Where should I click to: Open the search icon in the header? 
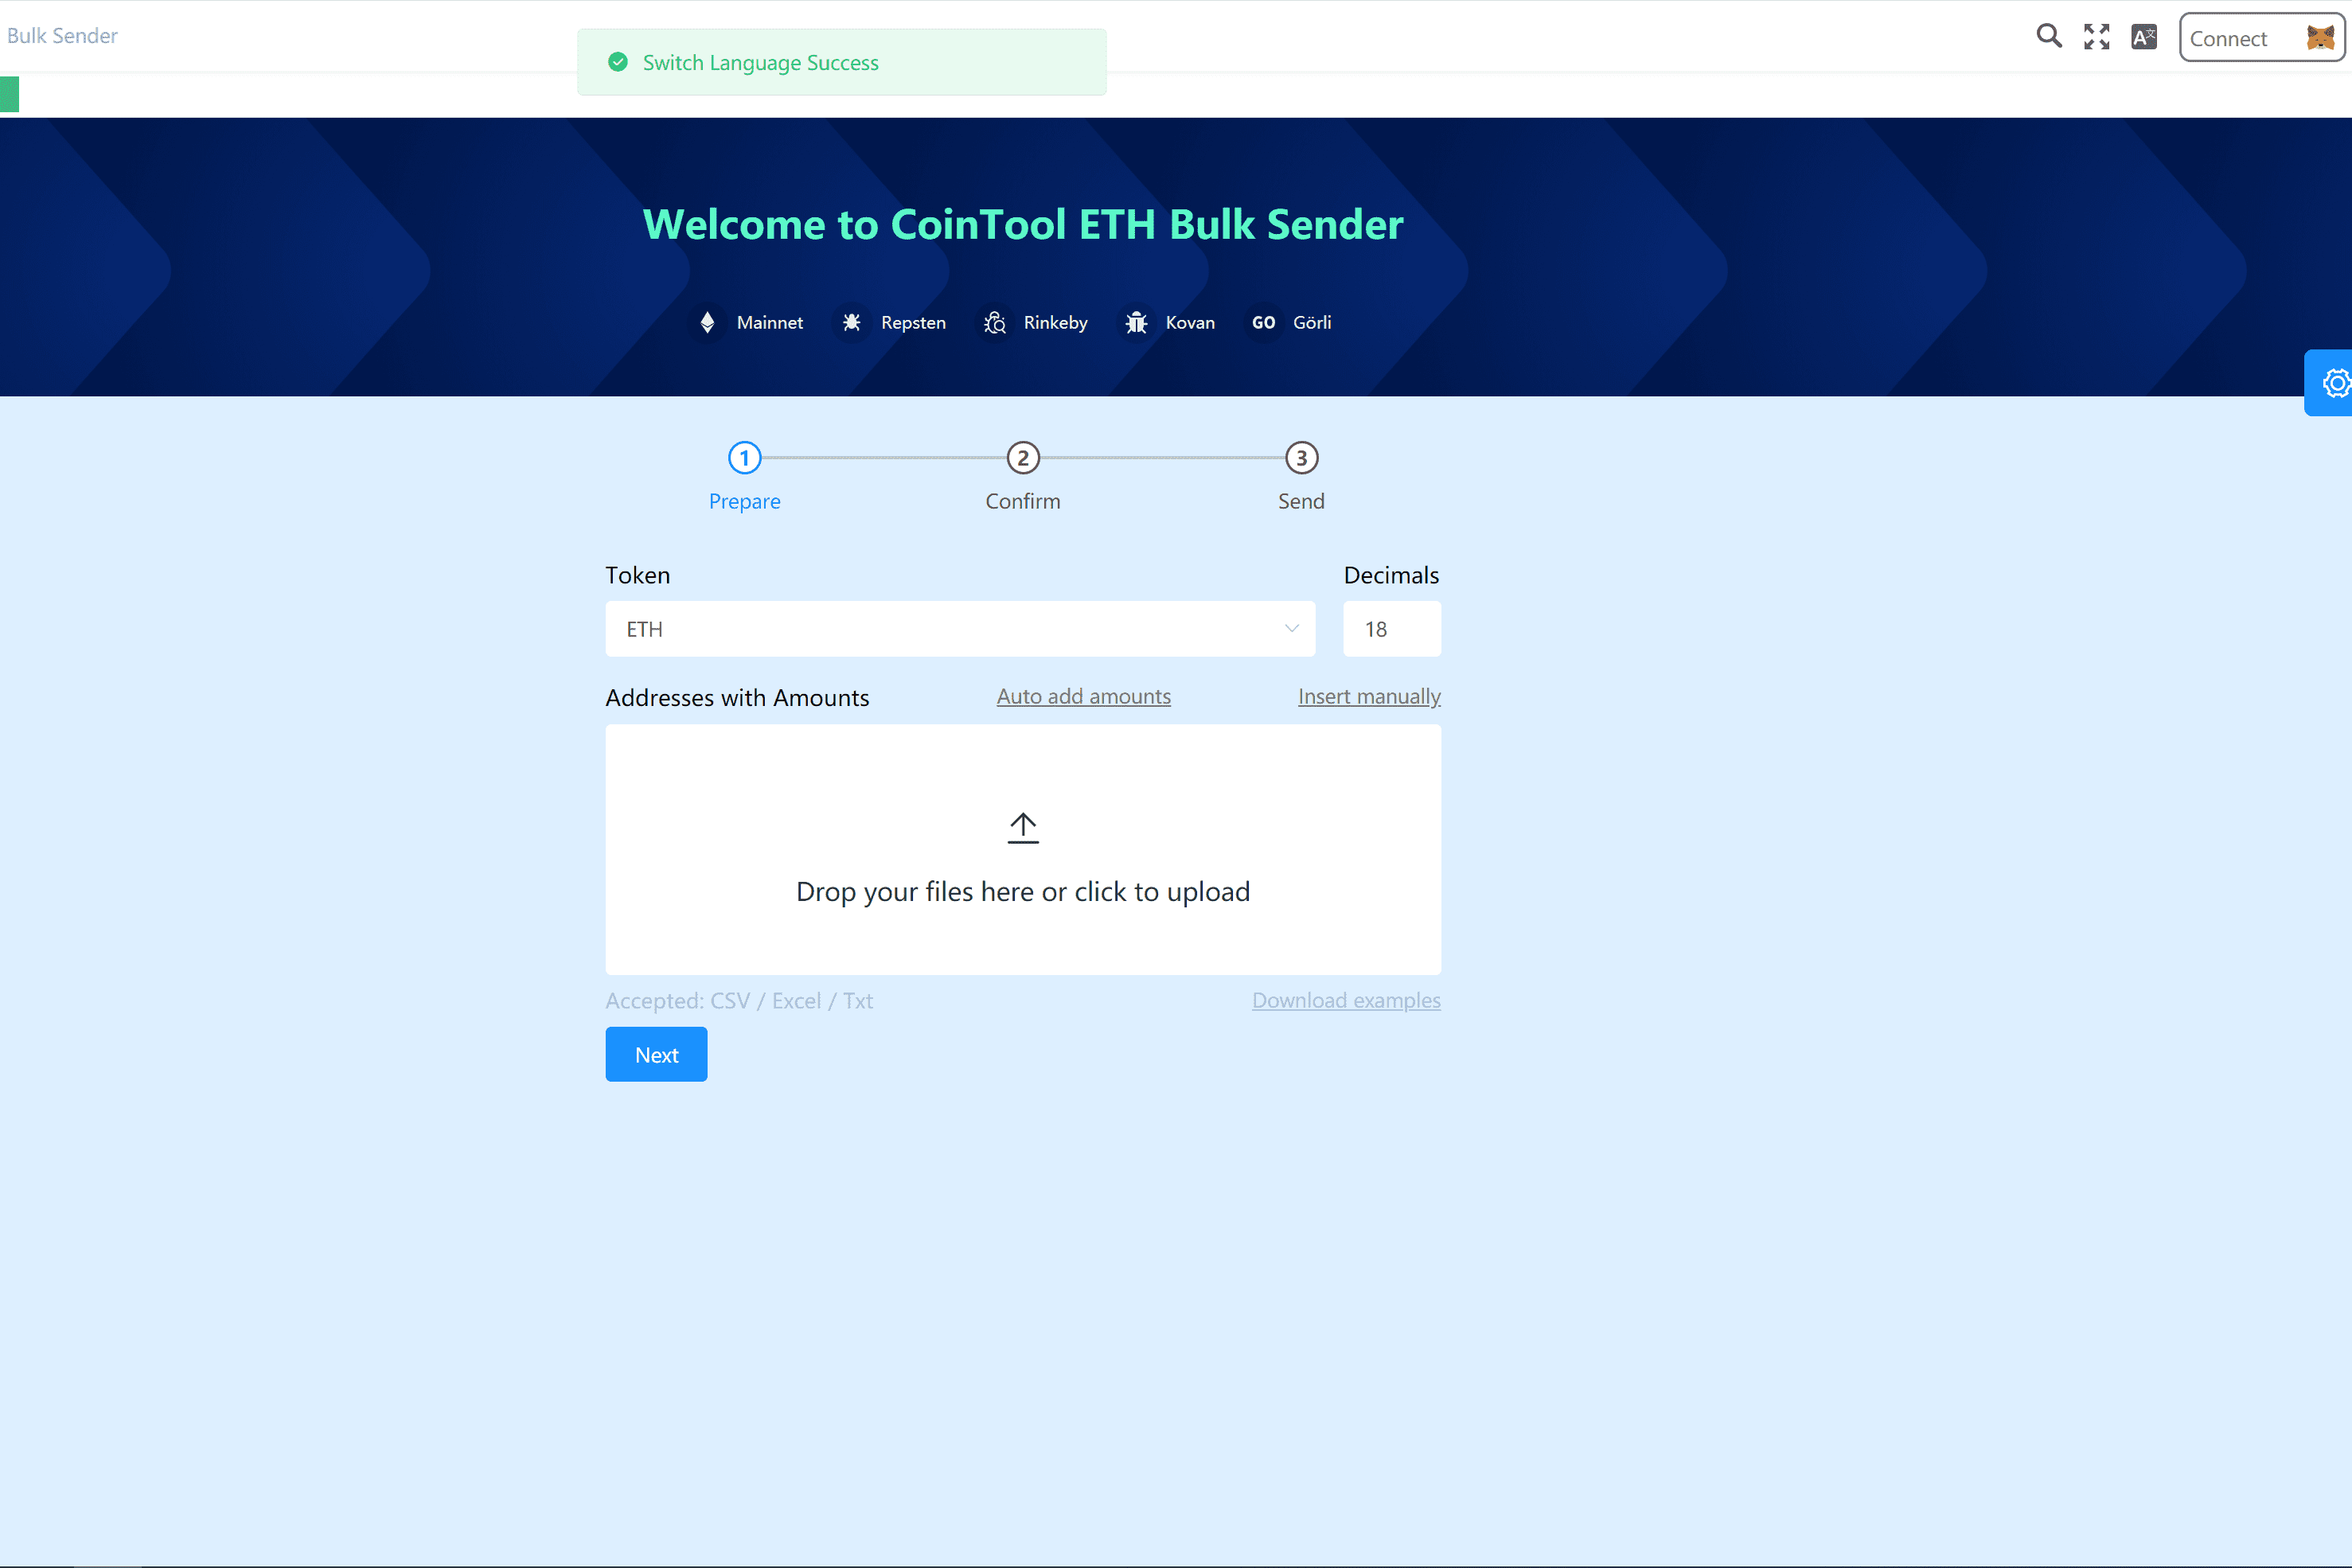click(x=2049, y=35)
